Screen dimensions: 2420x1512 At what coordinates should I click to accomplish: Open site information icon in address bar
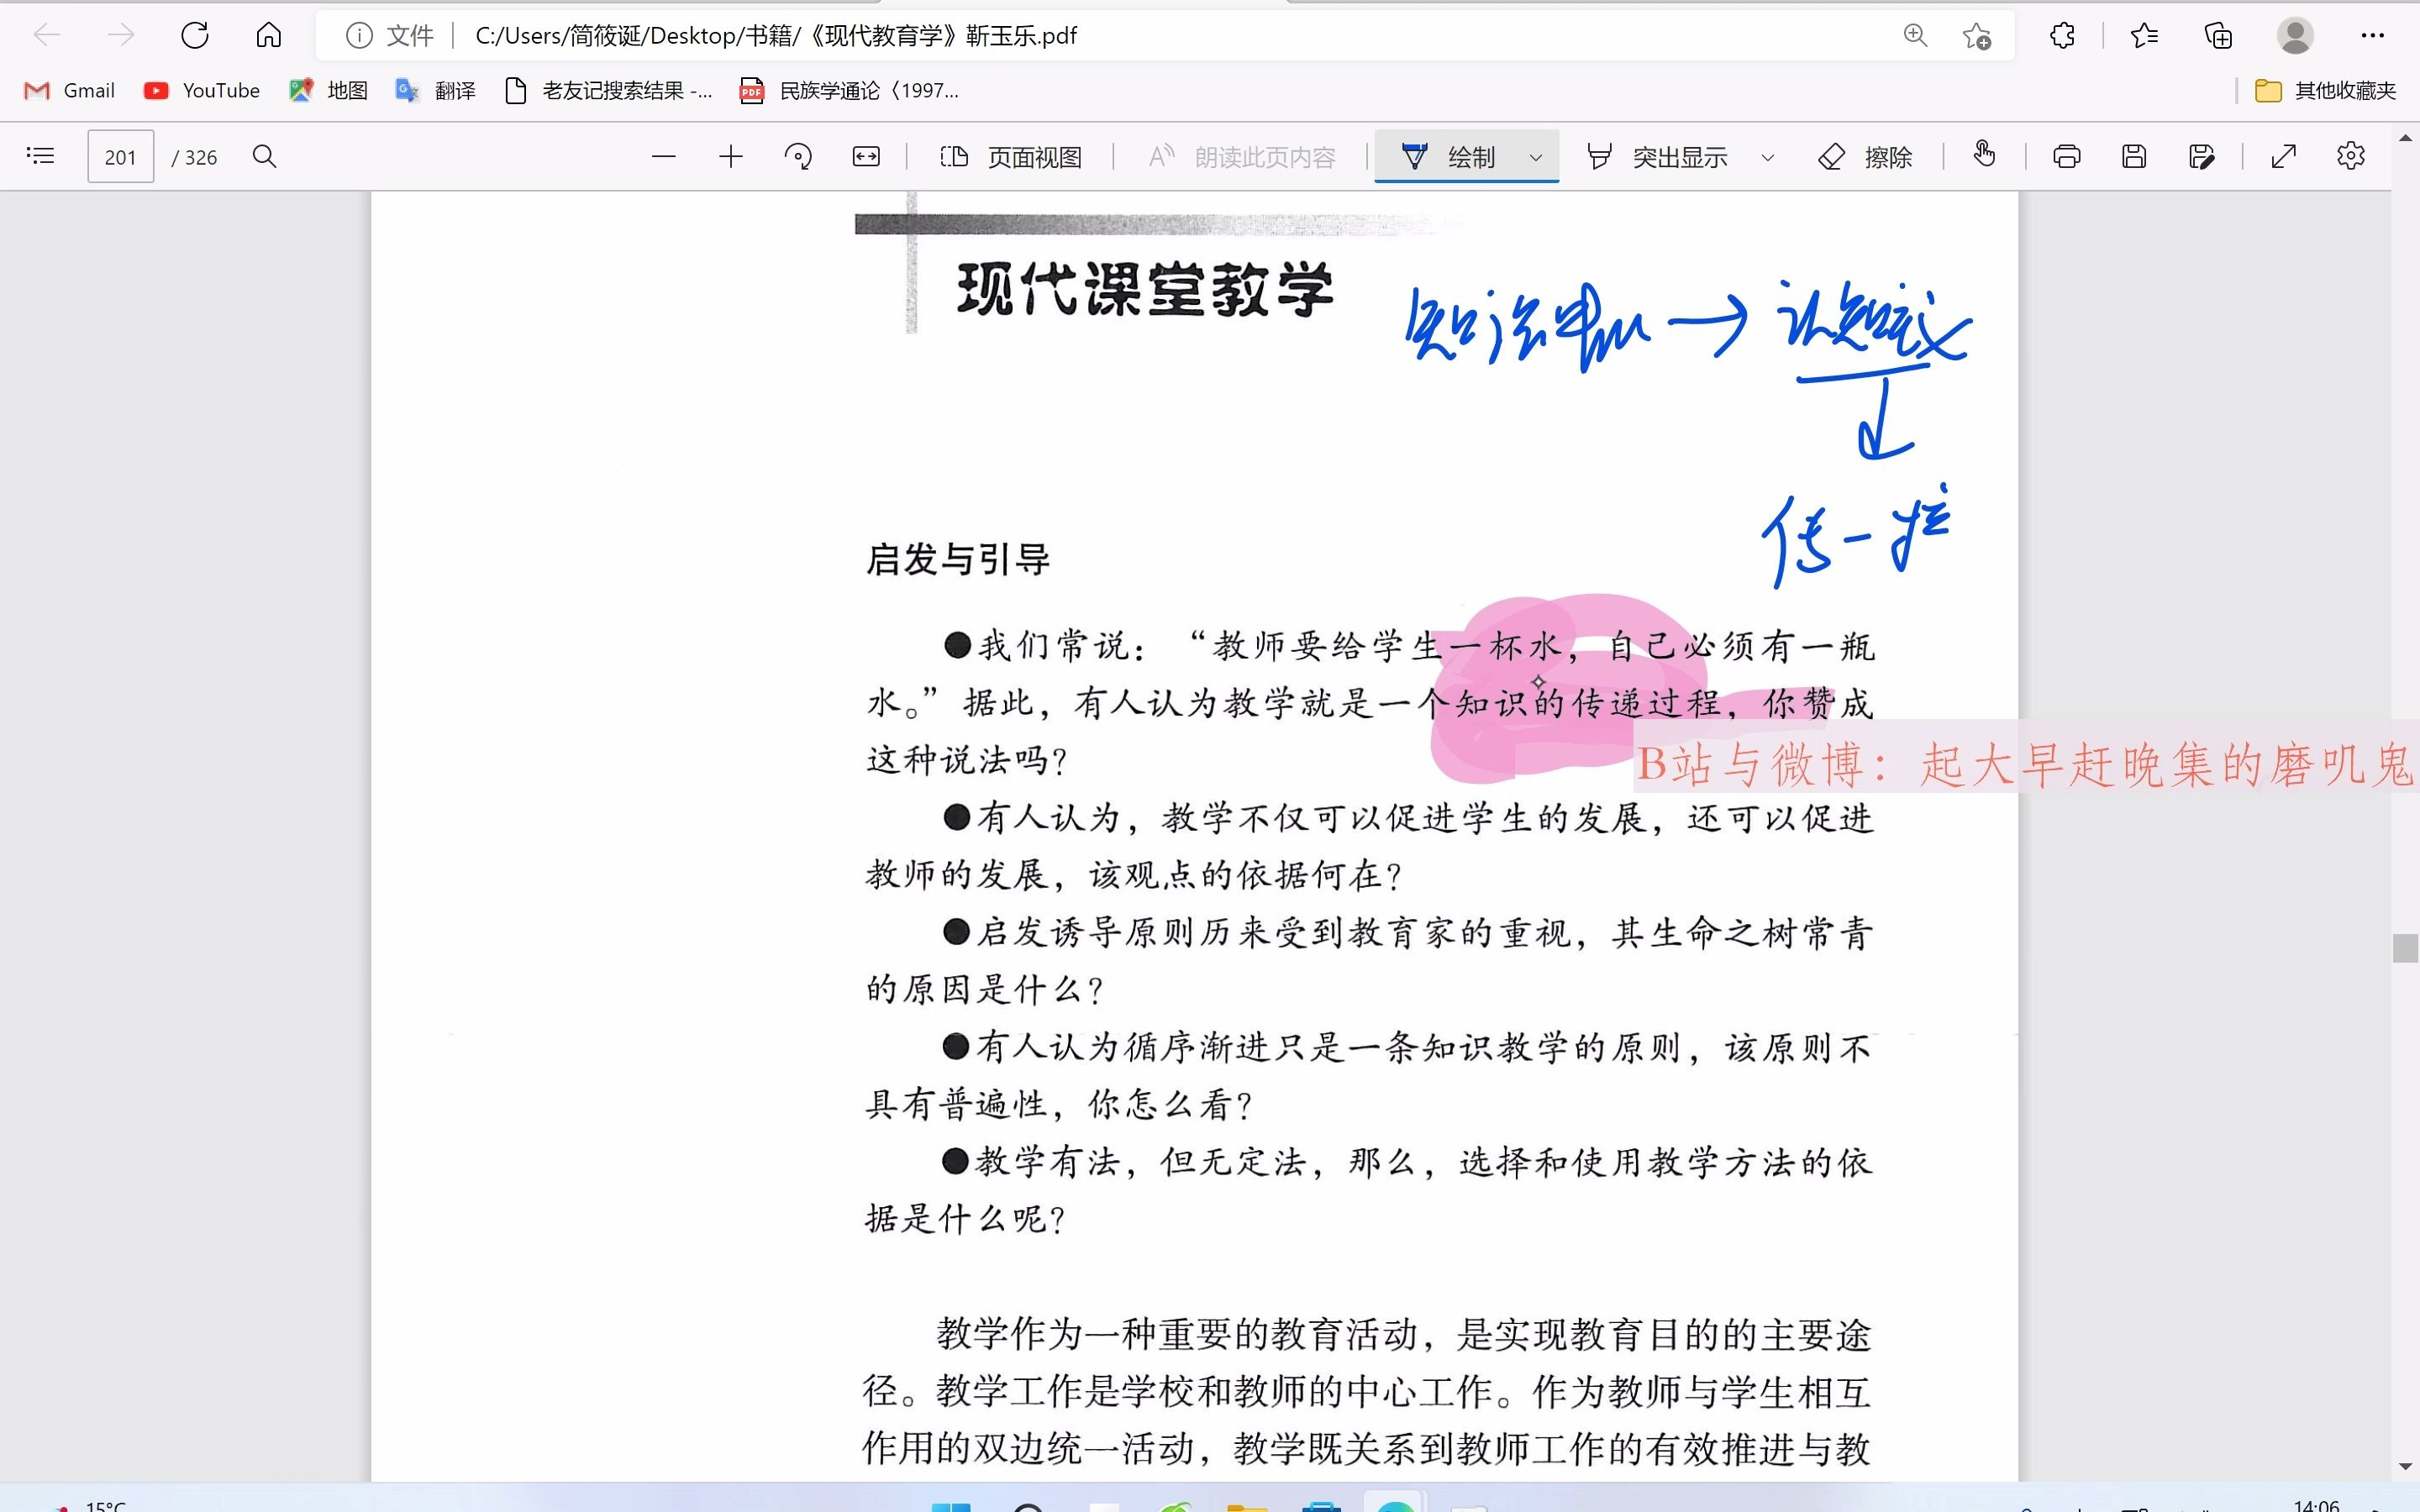tap(359, 36)
